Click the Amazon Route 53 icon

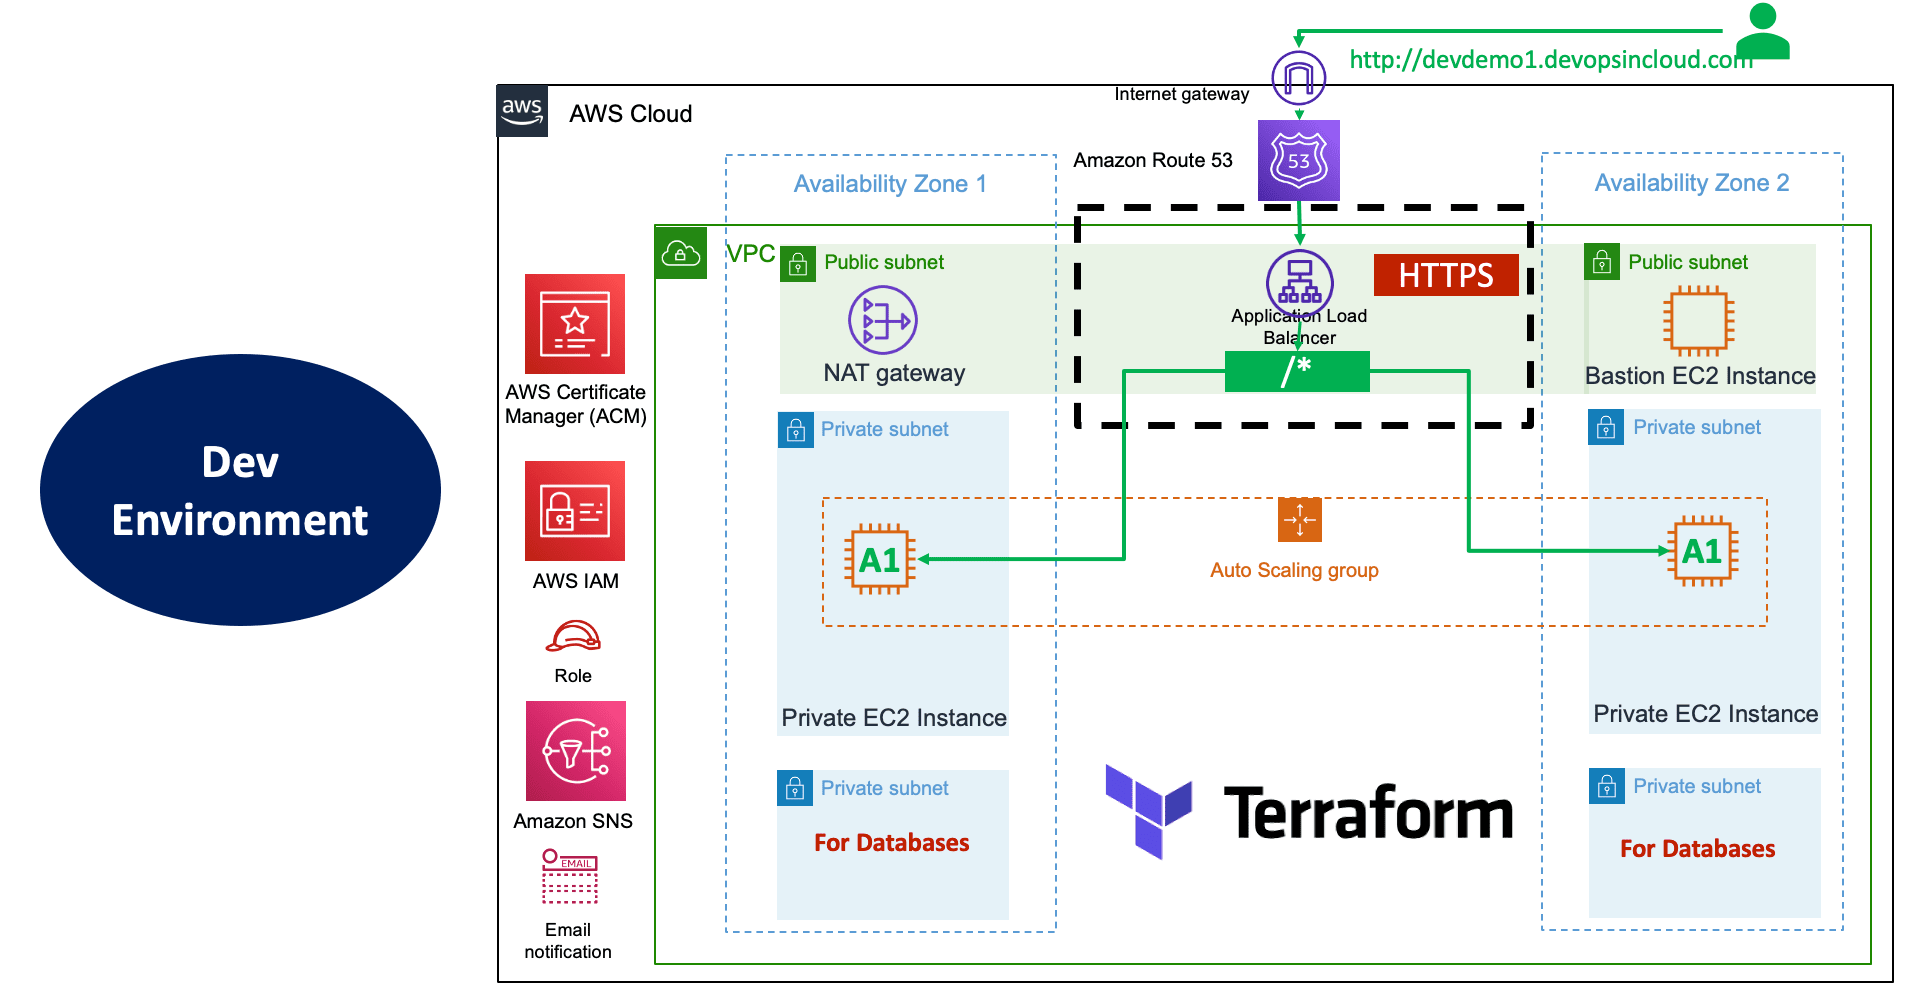coord(1298,160)
